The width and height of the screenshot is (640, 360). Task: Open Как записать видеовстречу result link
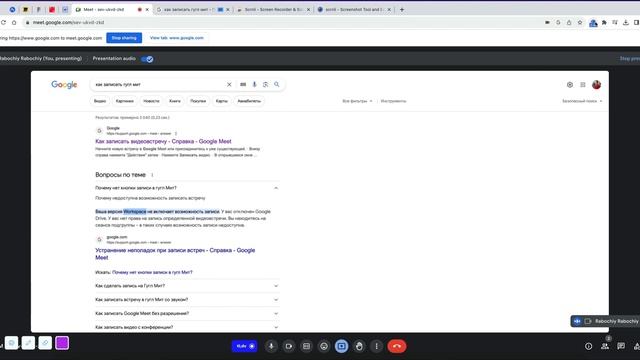[163, 141]
